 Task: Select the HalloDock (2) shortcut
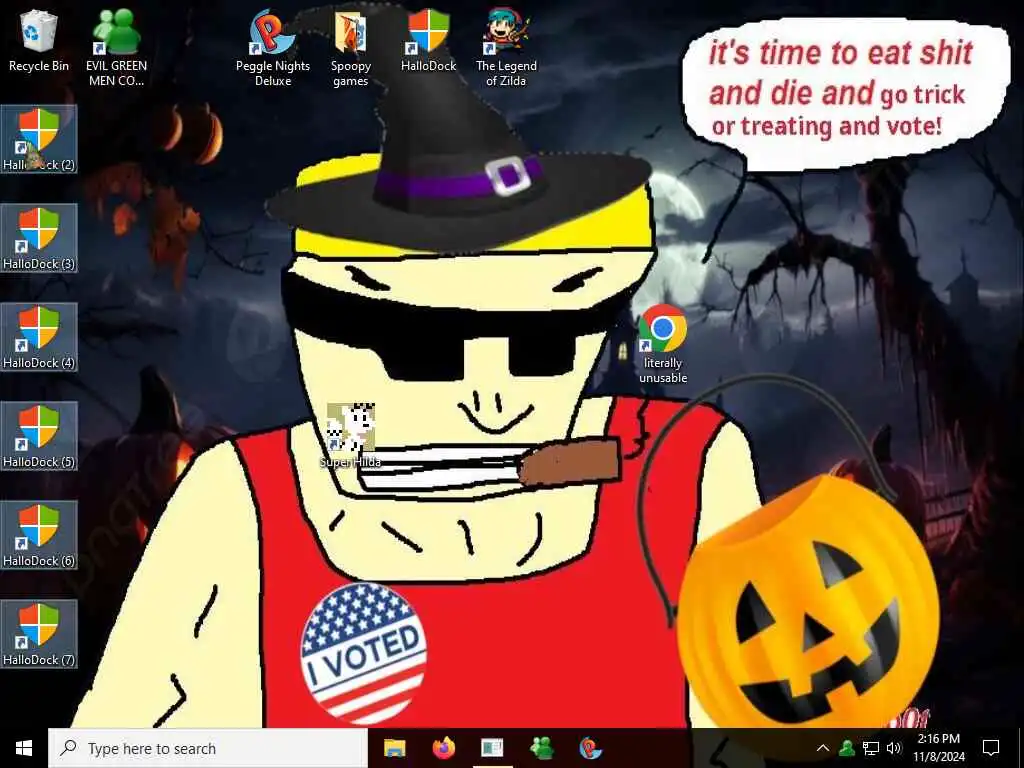pyautogui.click(x=39, y=139)
